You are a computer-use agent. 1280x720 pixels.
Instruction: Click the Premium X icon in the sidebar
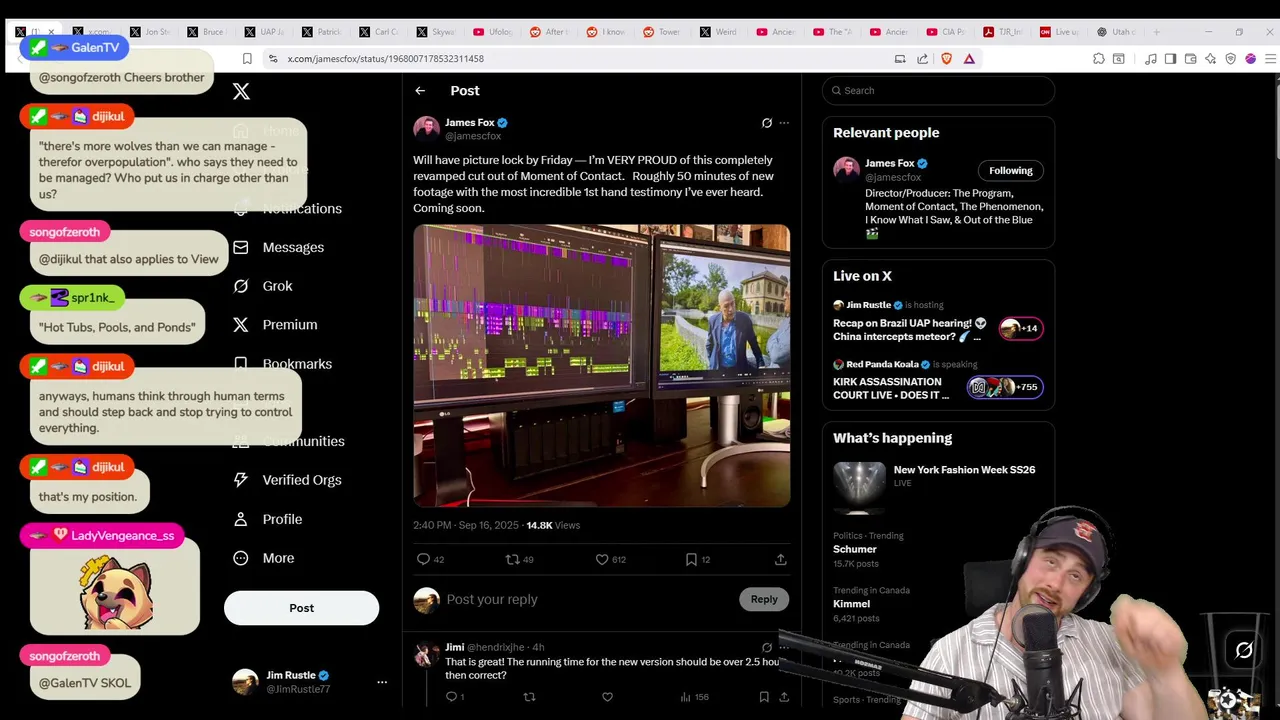point(240,325)
